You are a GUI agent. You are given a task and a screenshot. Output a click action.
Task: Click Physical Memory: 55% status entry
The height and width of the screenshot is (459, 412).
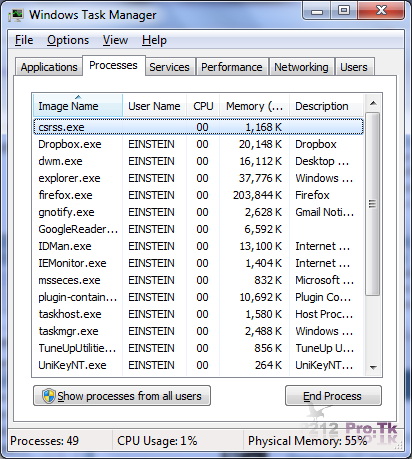pos(307,441)
